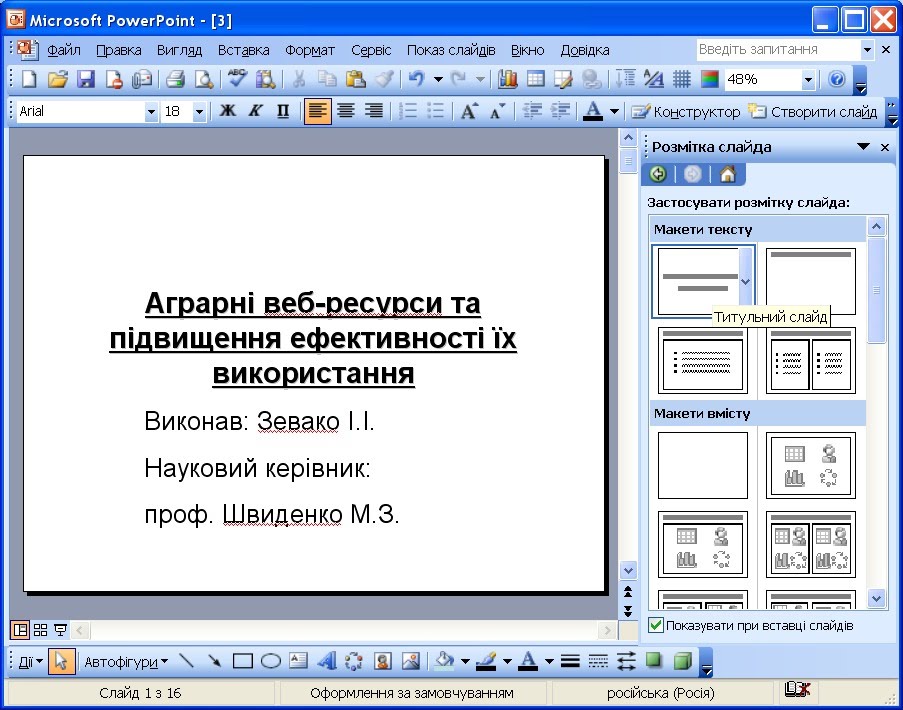Click the Cut scissors icon

[298, 79]
